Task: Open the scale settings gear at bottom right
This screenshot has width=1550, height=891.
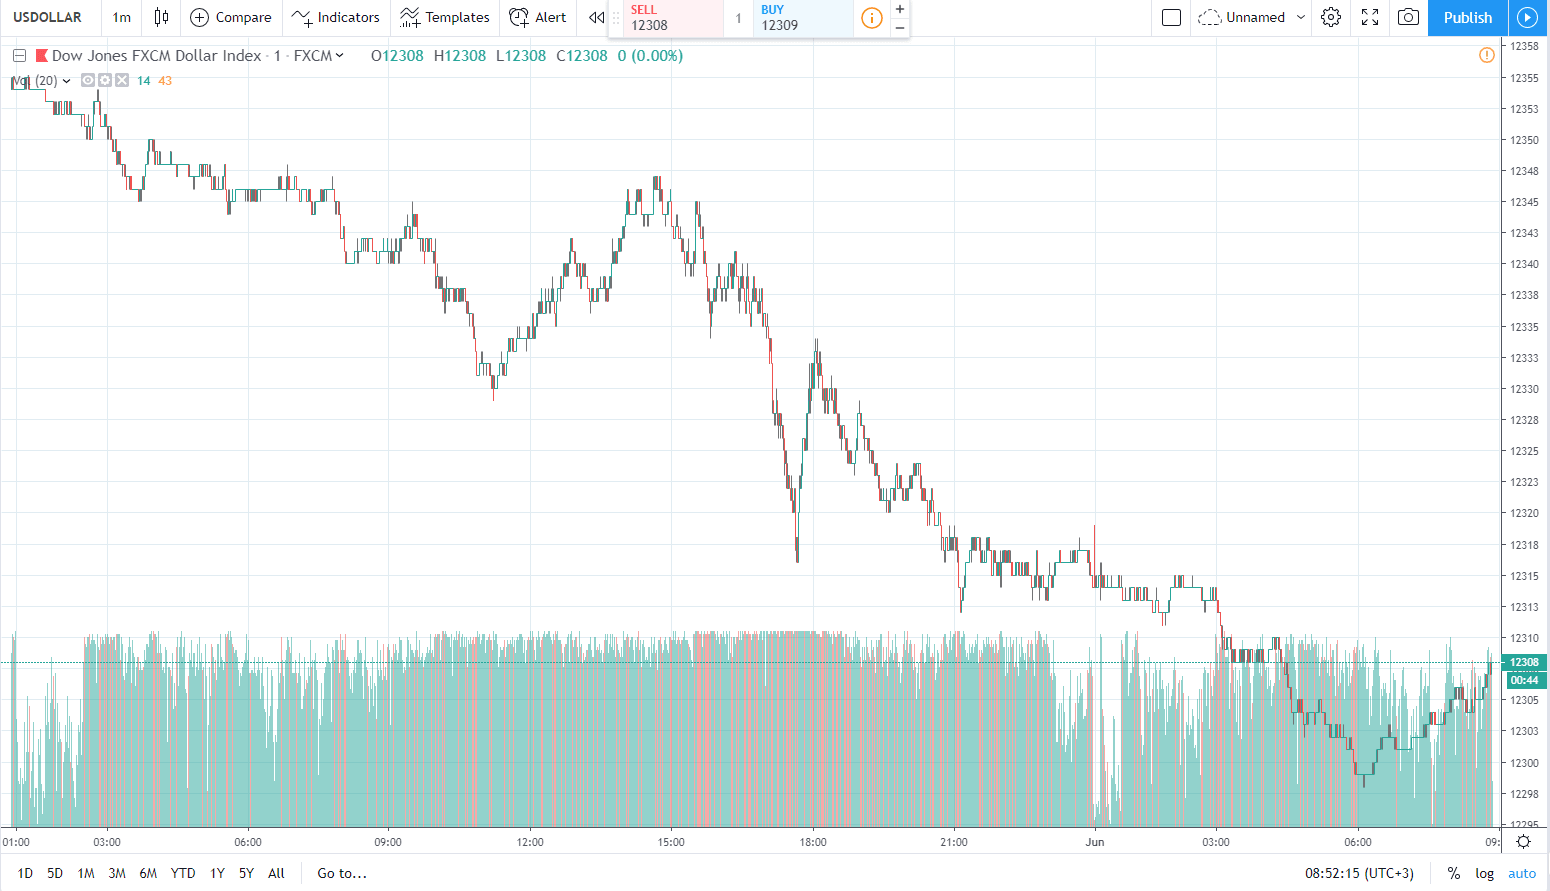Action: tap(1523, 841)
